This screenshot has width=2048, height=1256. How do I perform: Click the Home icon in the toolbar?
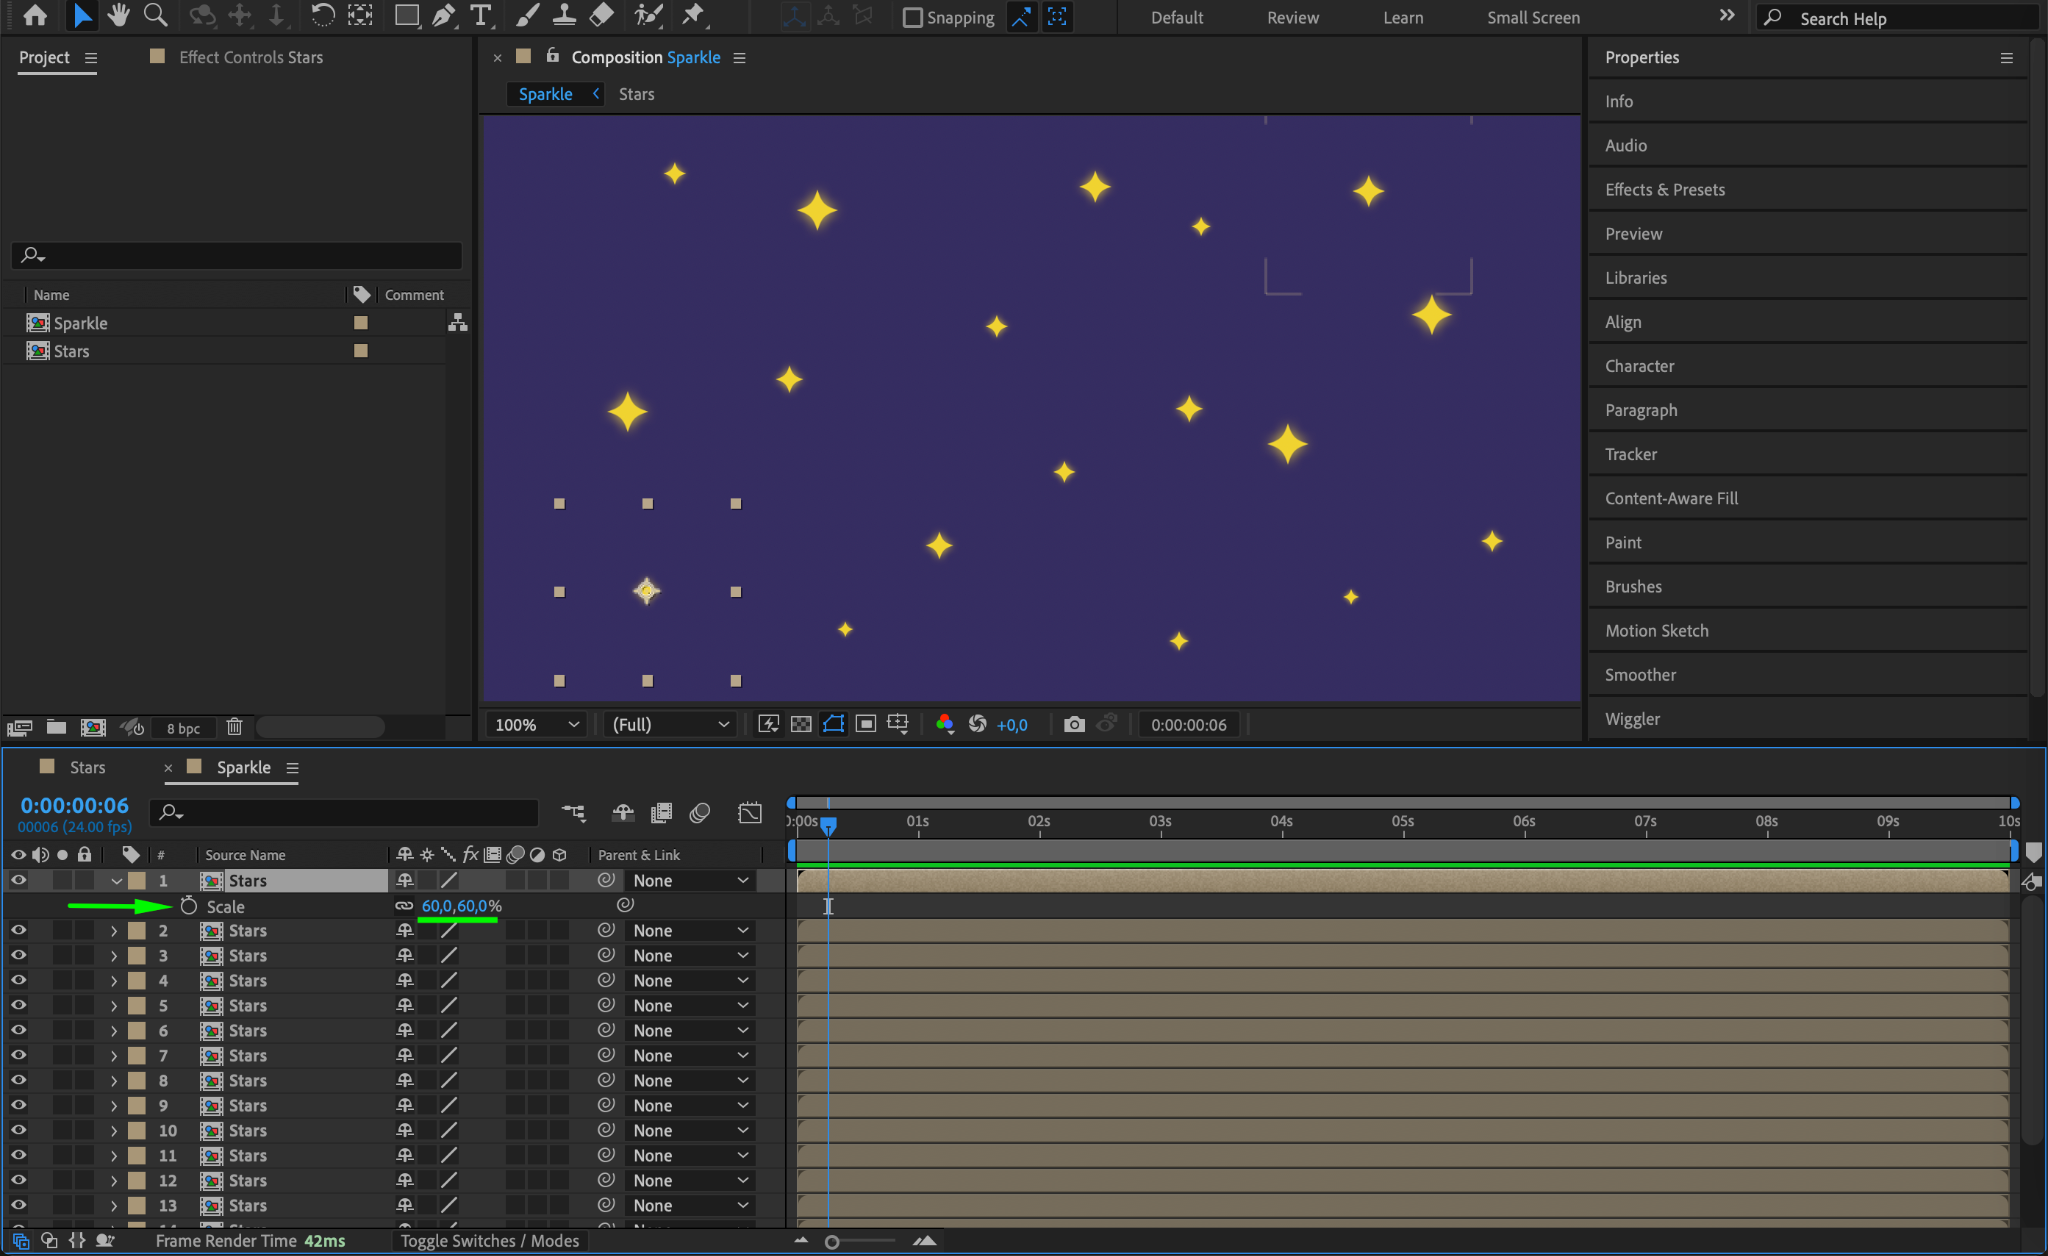[x=35, y=15]
